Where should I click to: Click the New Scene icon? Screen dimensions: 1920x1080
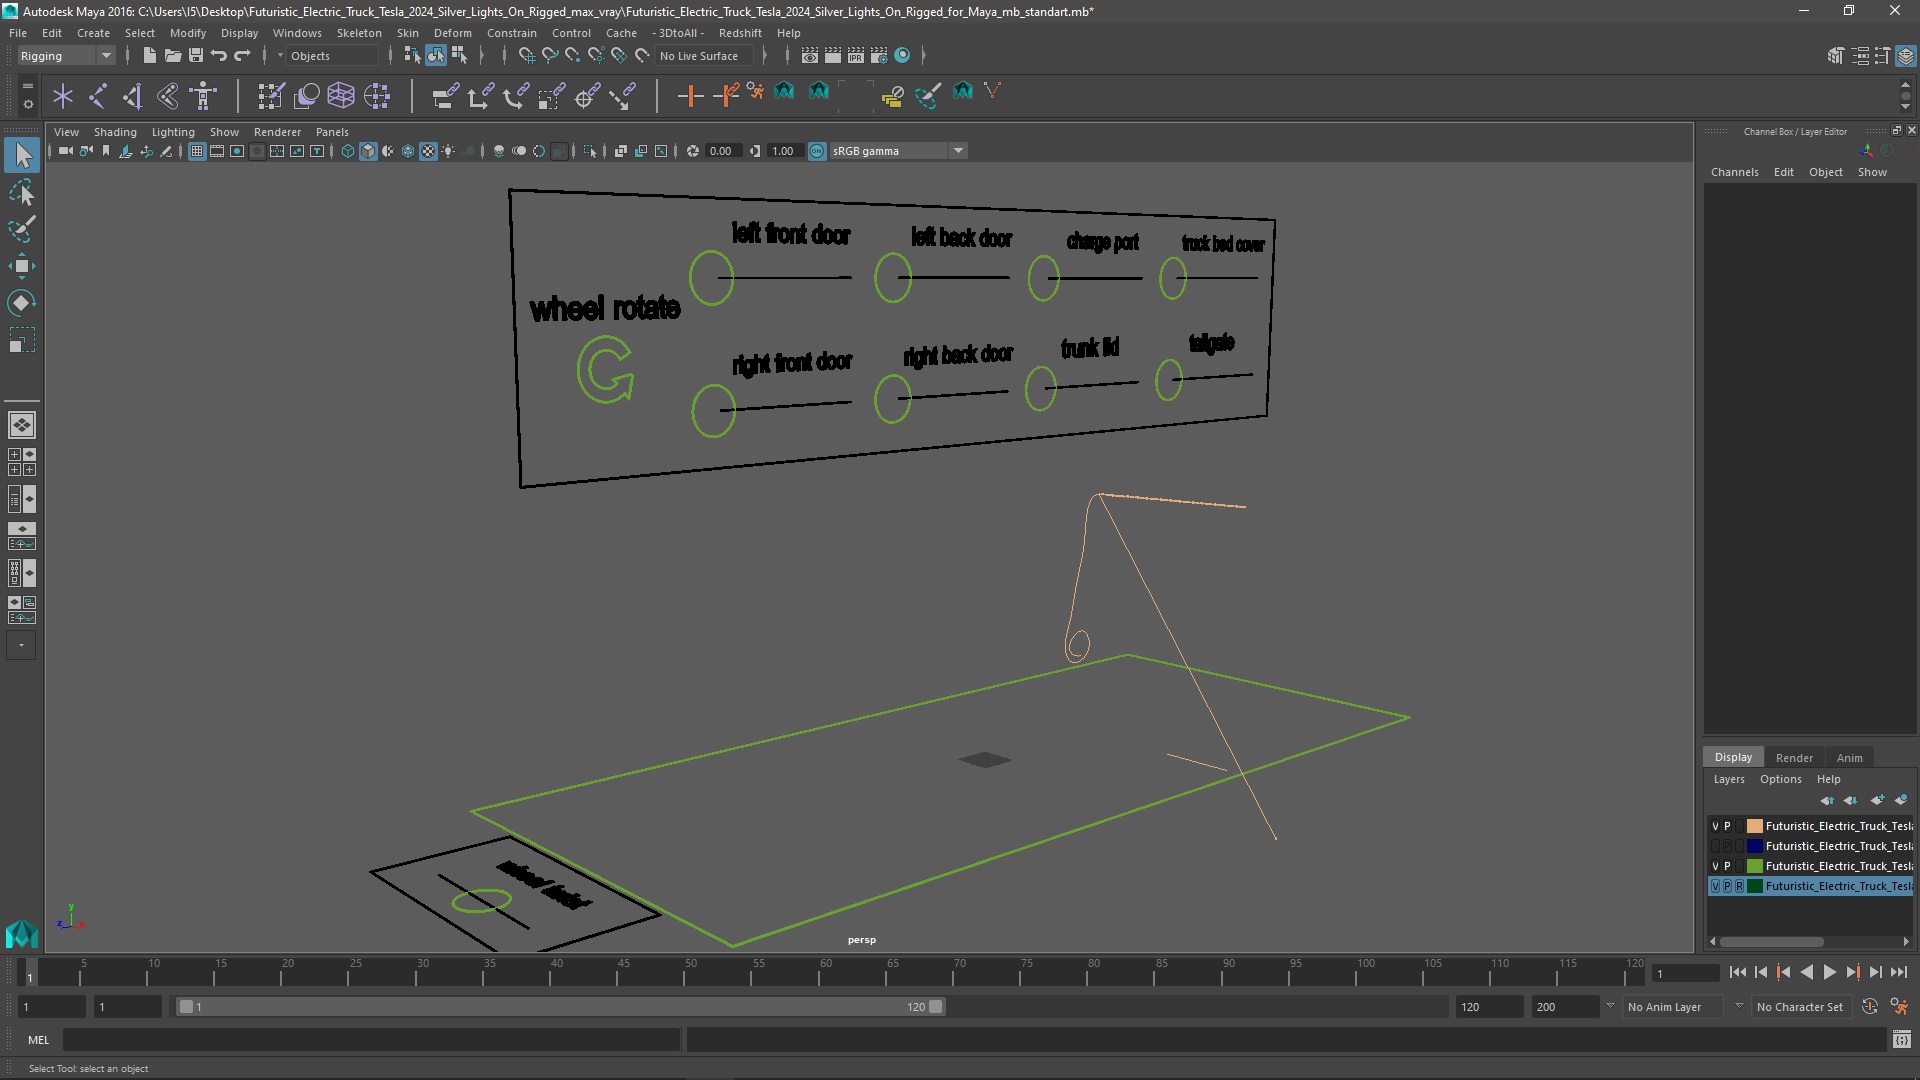pyautogui.click(x=149, y=56)
